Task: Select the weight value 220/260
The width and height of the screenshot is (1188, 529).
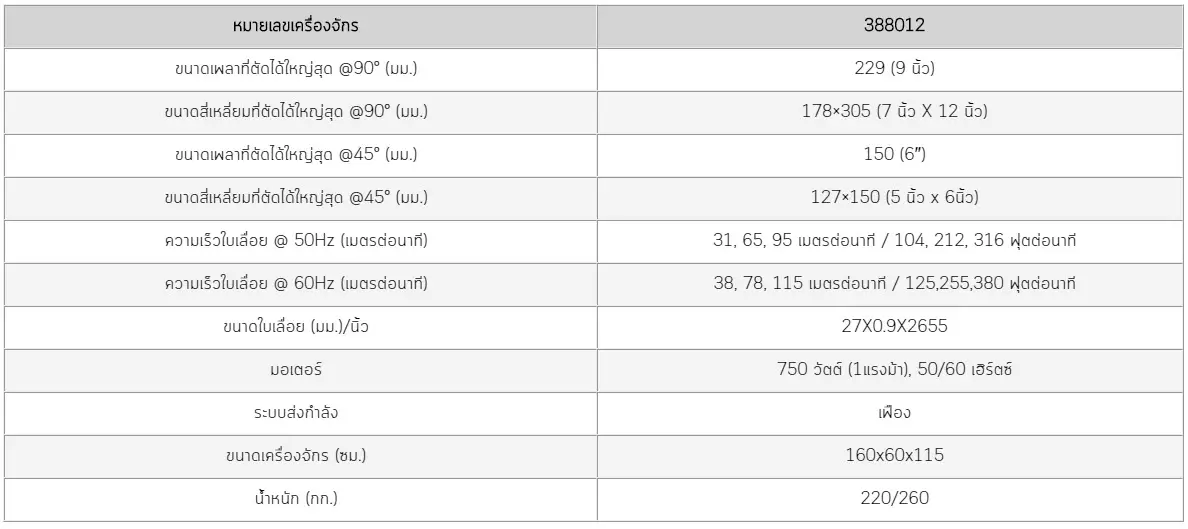Action: click(x=894, y=499)
